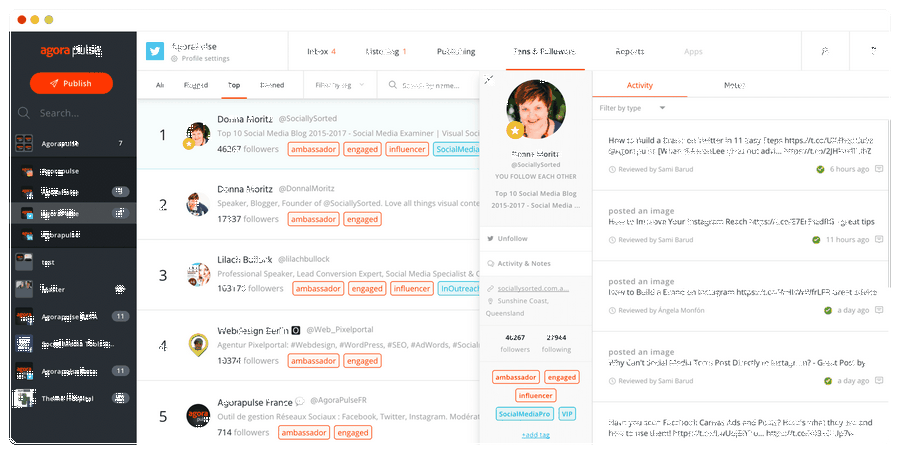Open the Apps tab
The image size is (900, 454).
click(693, 51)
